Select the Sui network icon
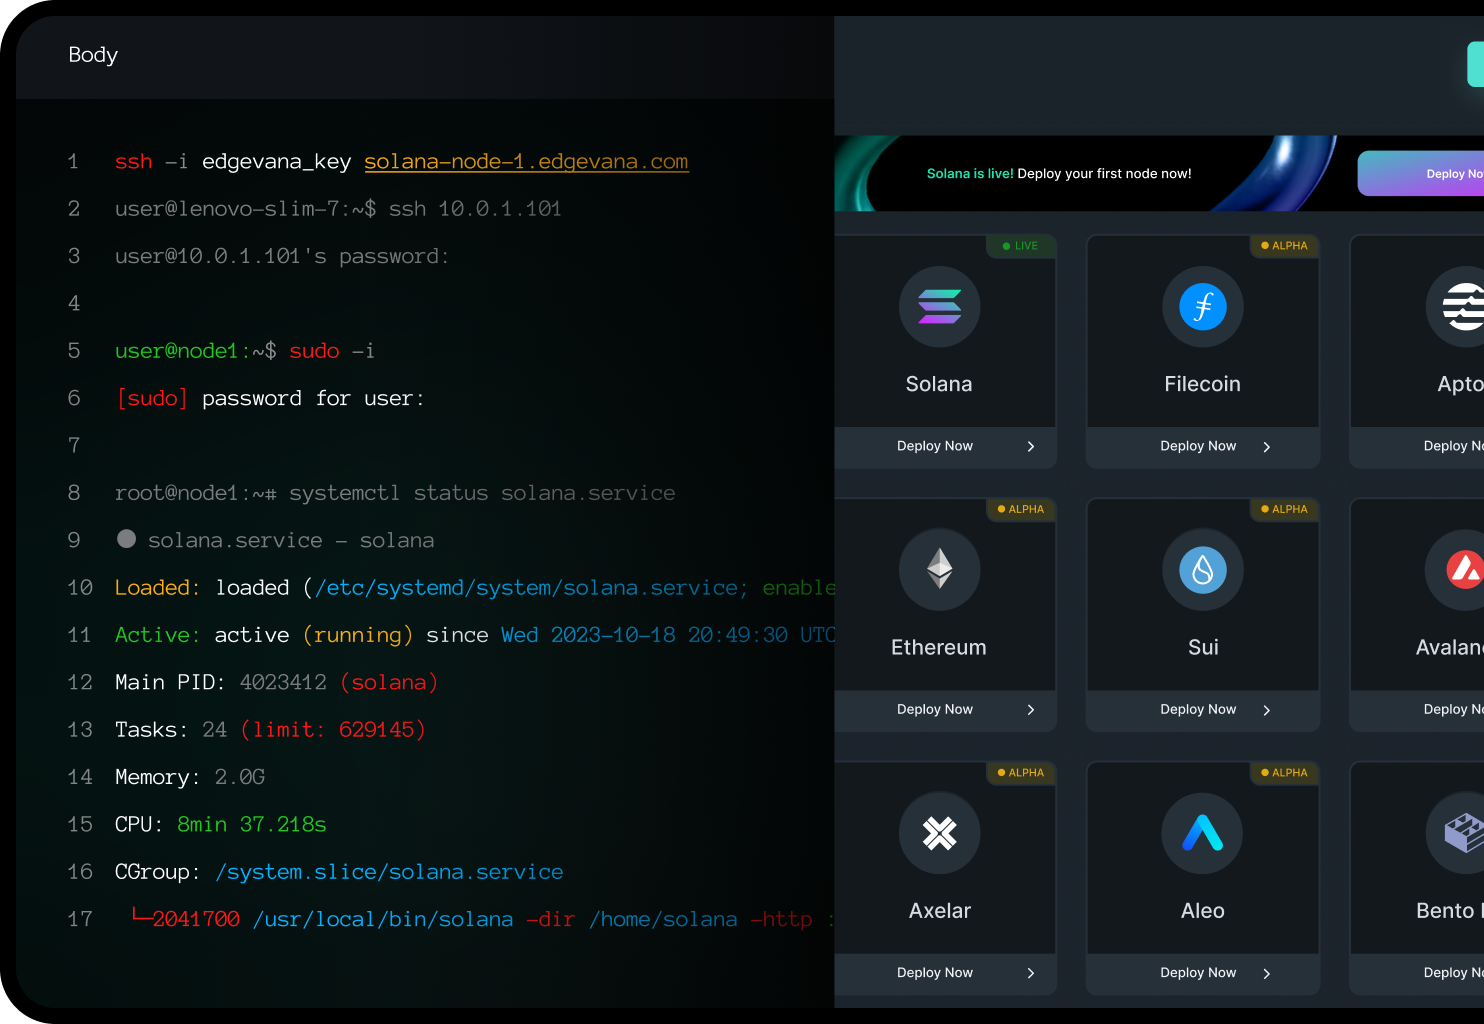The image size is (1484, 1024). (x=1202, y=570)
